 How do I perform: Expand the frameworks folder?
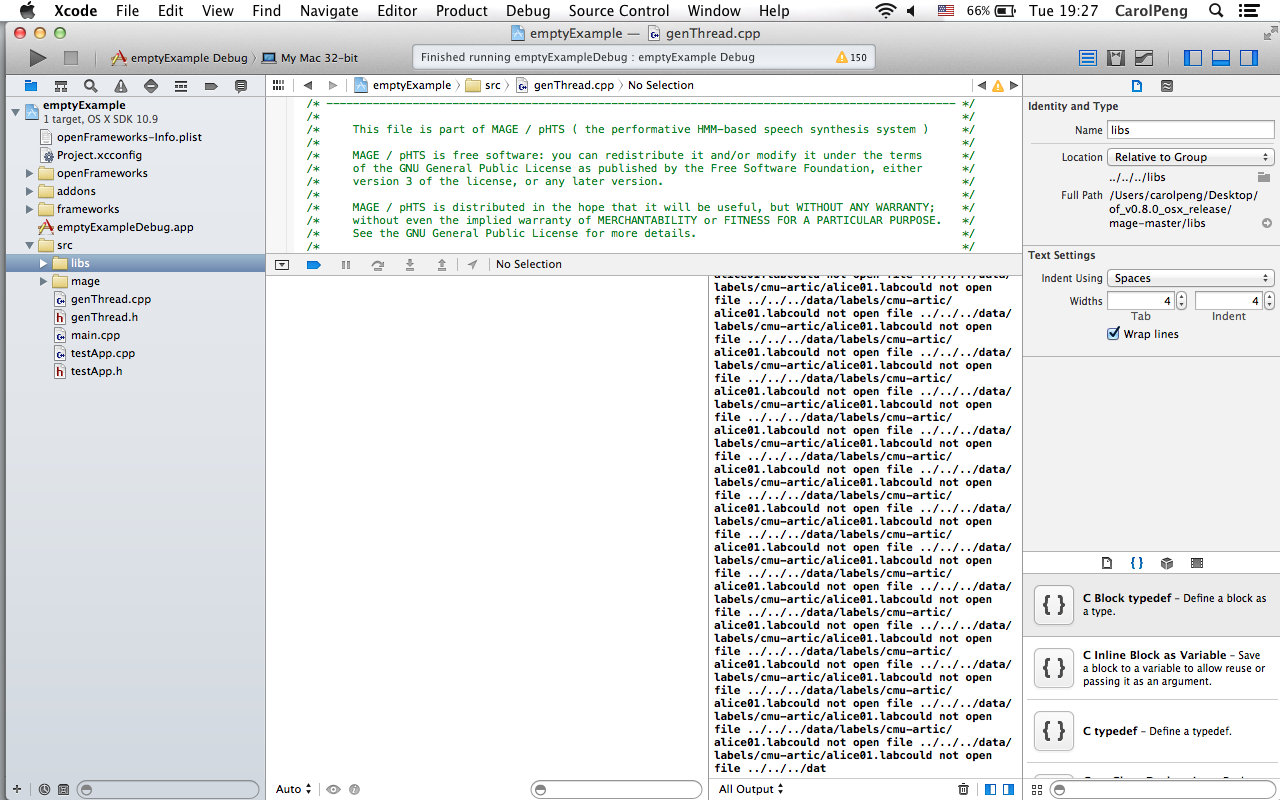tap(29, 209)
